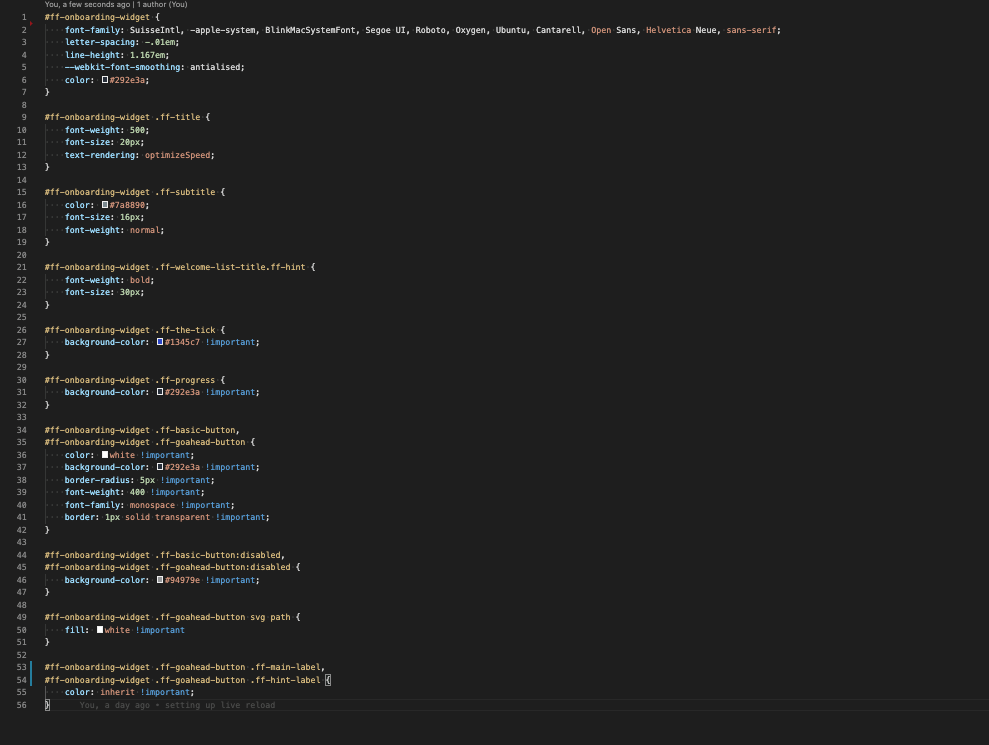The height and width of the screenshot is (745, 989).
Task: Open the swatch next to #1345c7 in .ff-the-tick
Action: pos(160,342)
